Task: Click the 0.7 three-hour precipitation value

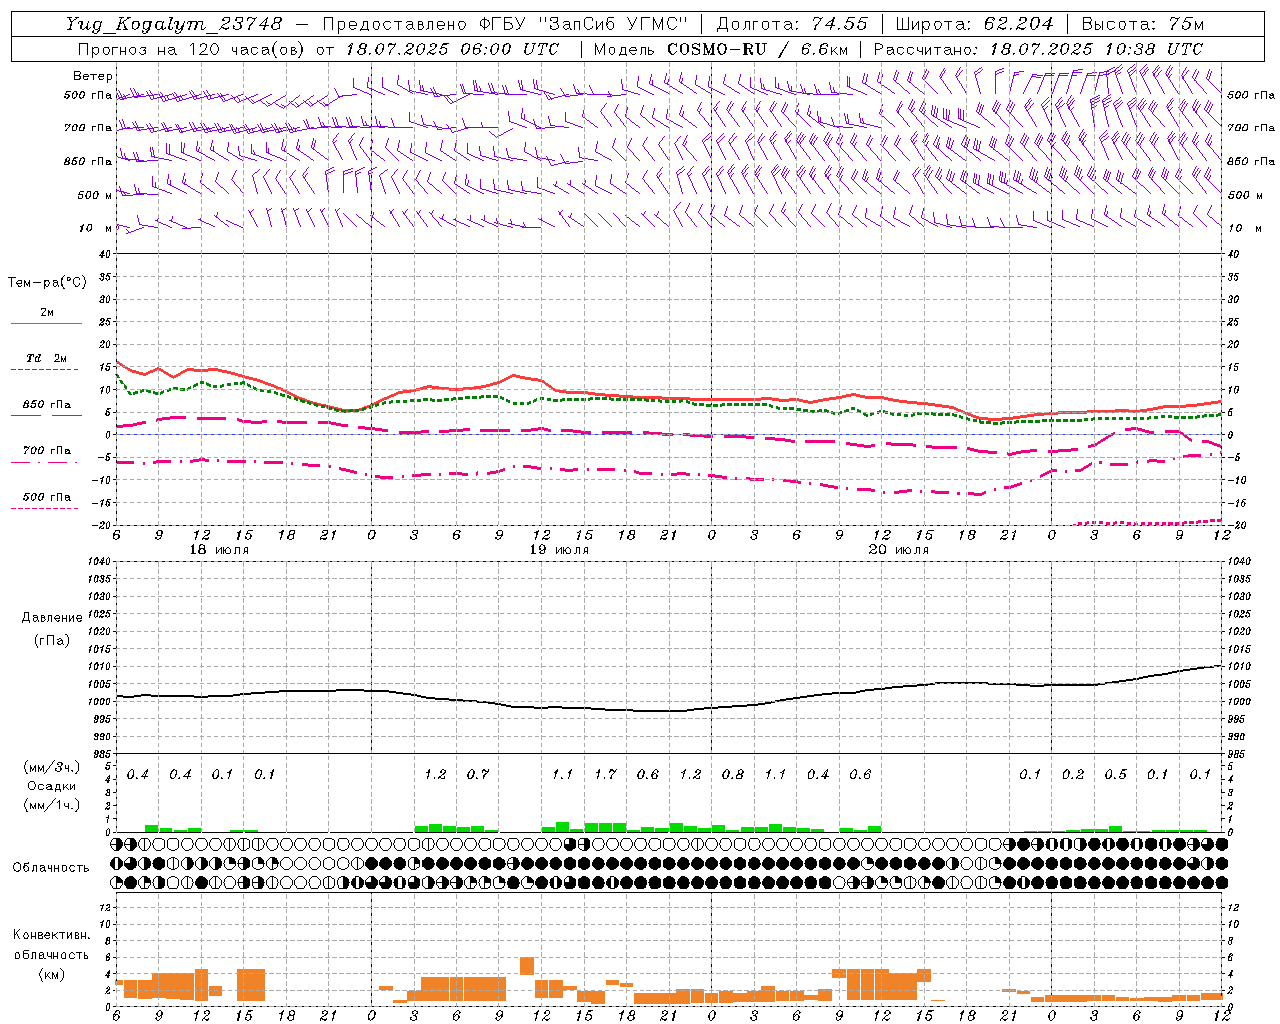Action: 478,775
